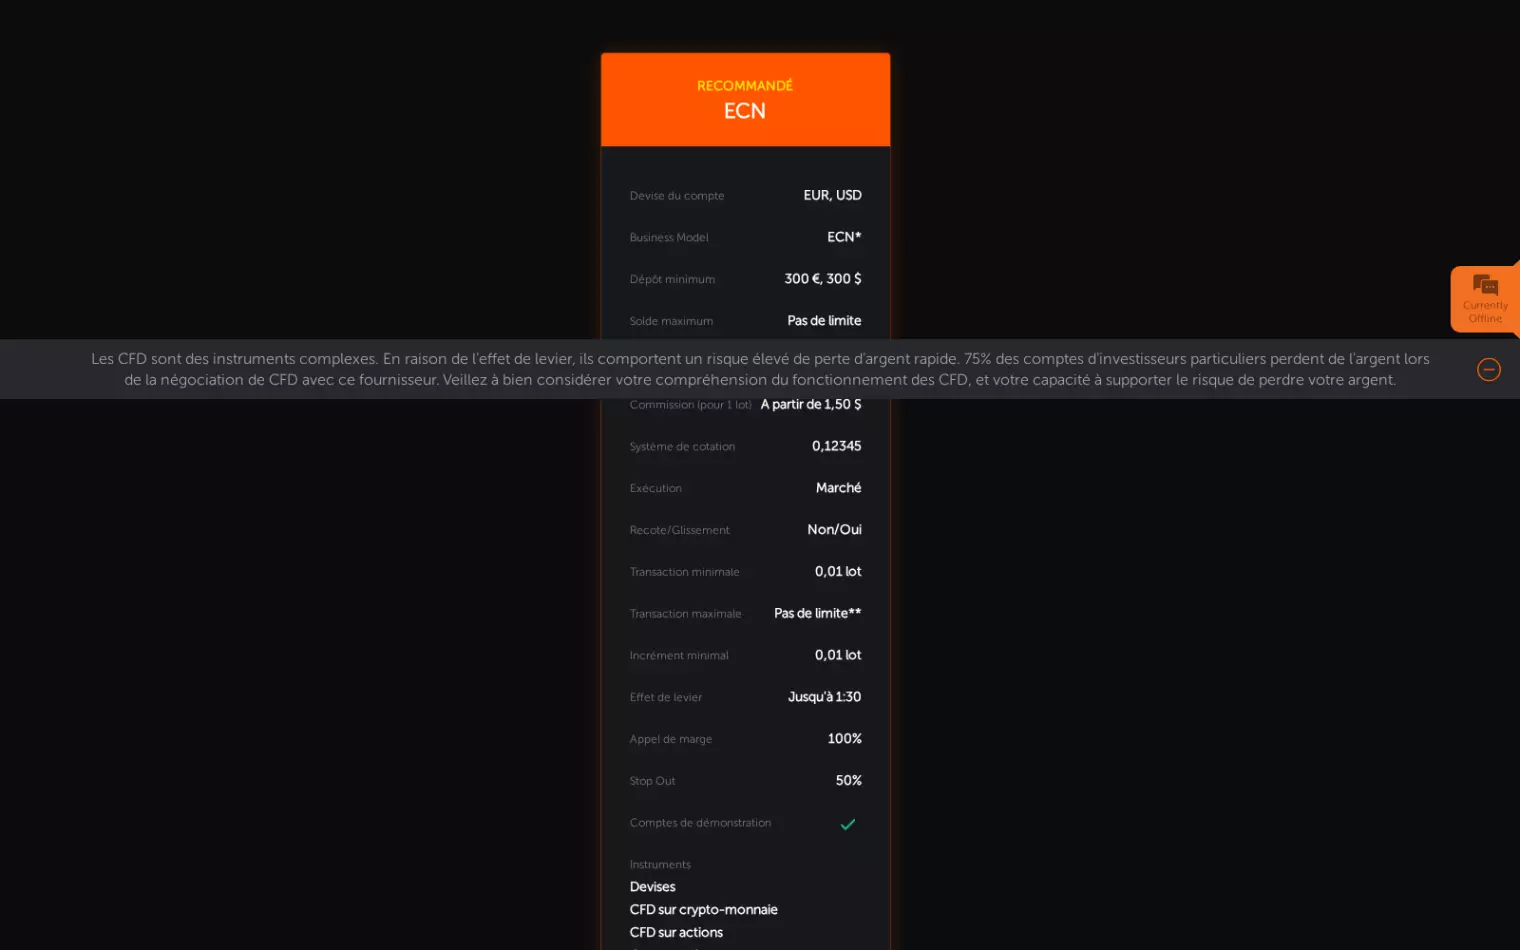1520x950 pixels.
Task: Click the "Incrément minimal" label
Action: coord(679,656)
